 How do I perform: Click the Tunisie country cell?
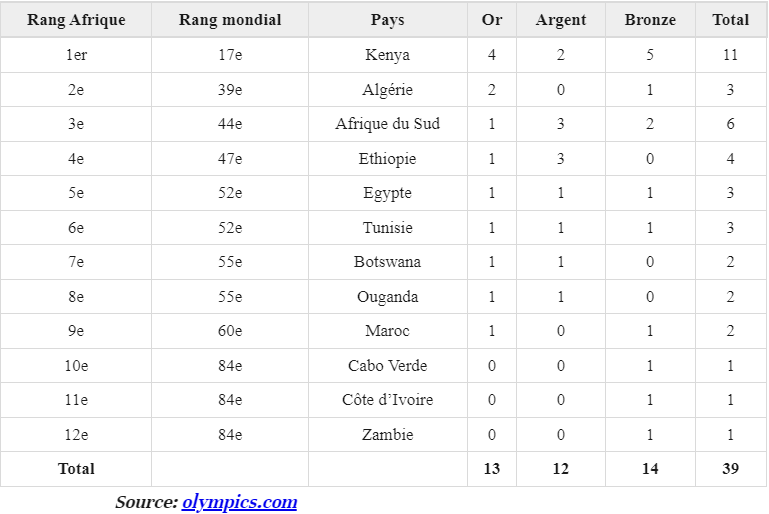387,228
